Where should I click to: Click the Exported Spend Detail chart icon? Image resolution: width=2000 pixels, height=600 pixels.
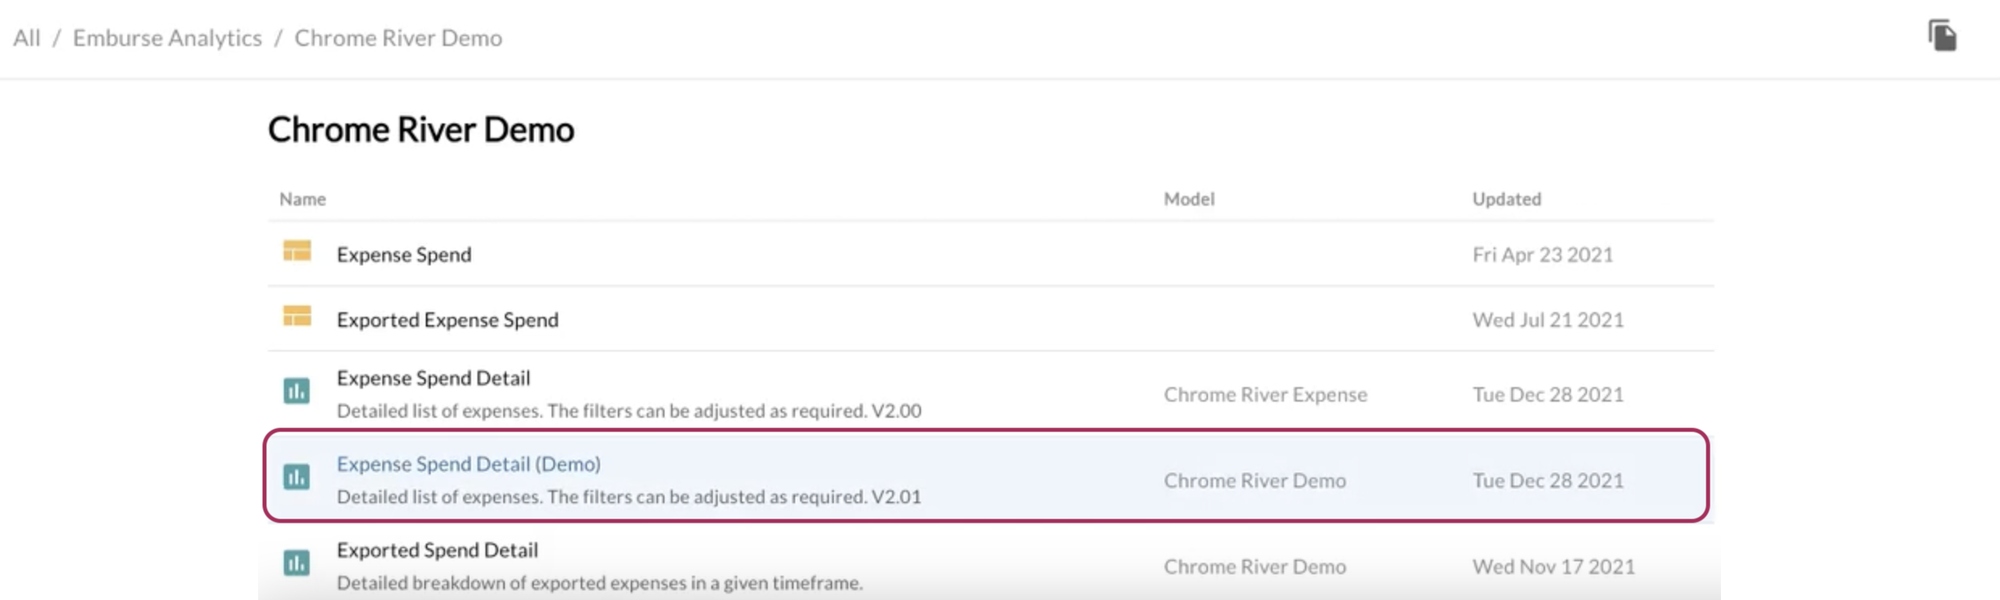coord(297,563)
